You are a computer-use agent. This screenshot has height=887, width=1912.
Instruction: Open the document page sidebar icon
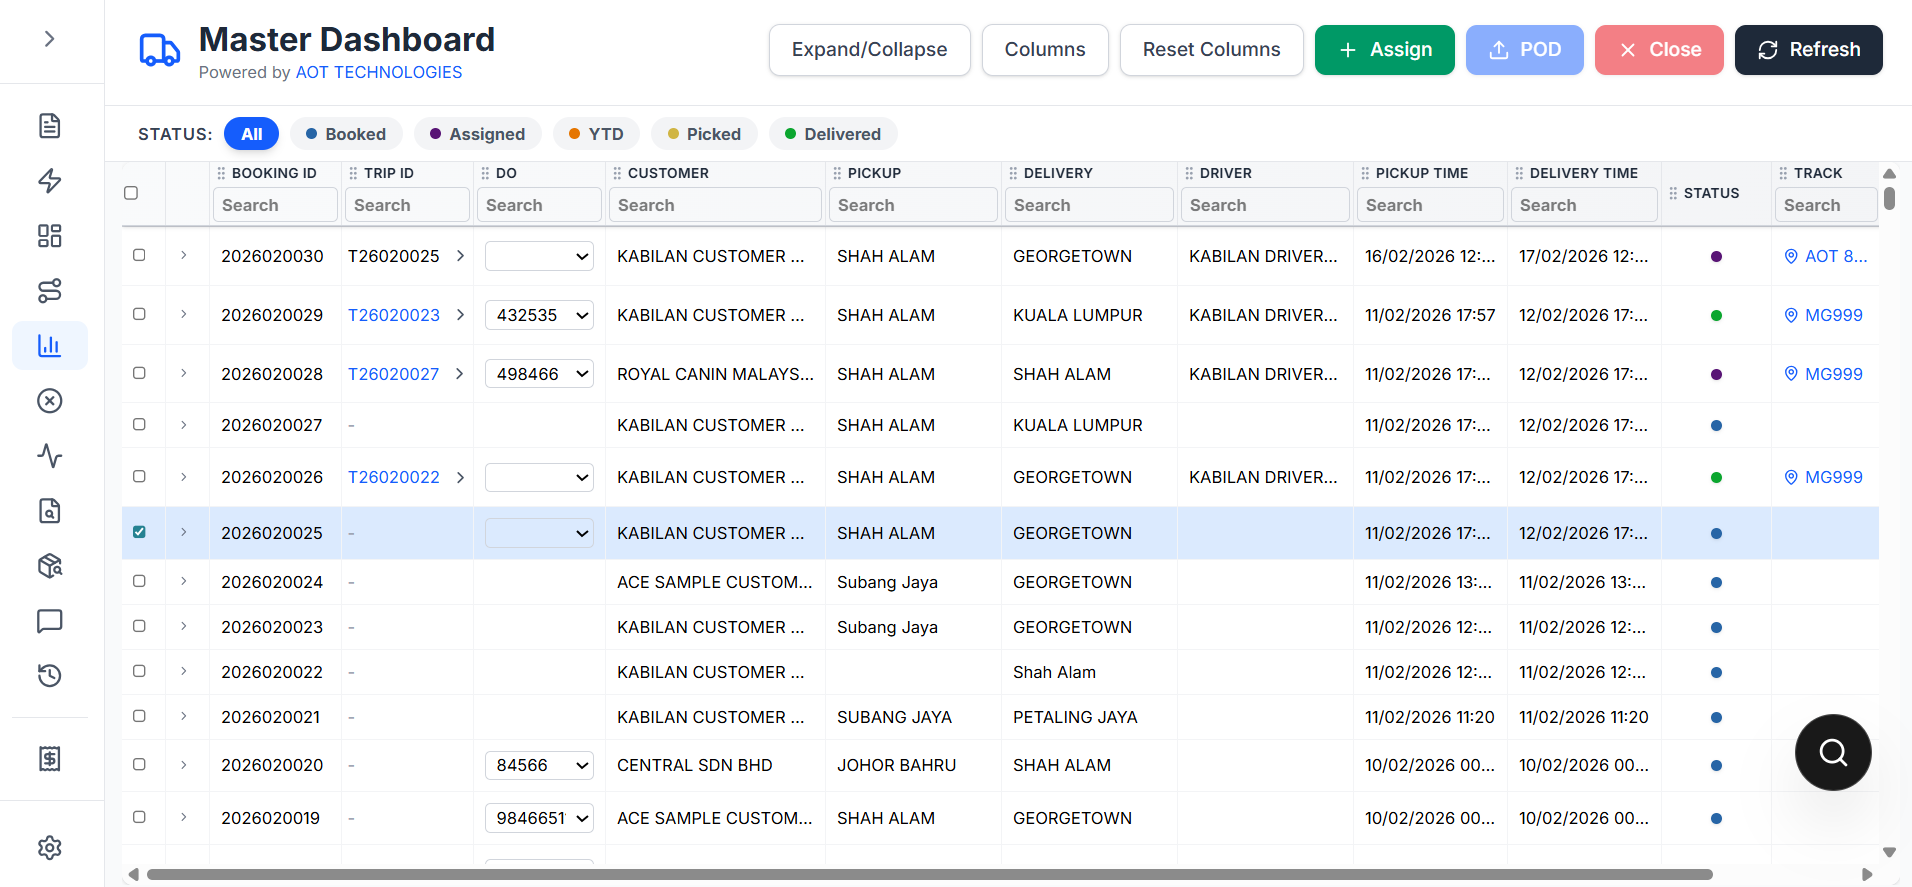pos(50,126)
